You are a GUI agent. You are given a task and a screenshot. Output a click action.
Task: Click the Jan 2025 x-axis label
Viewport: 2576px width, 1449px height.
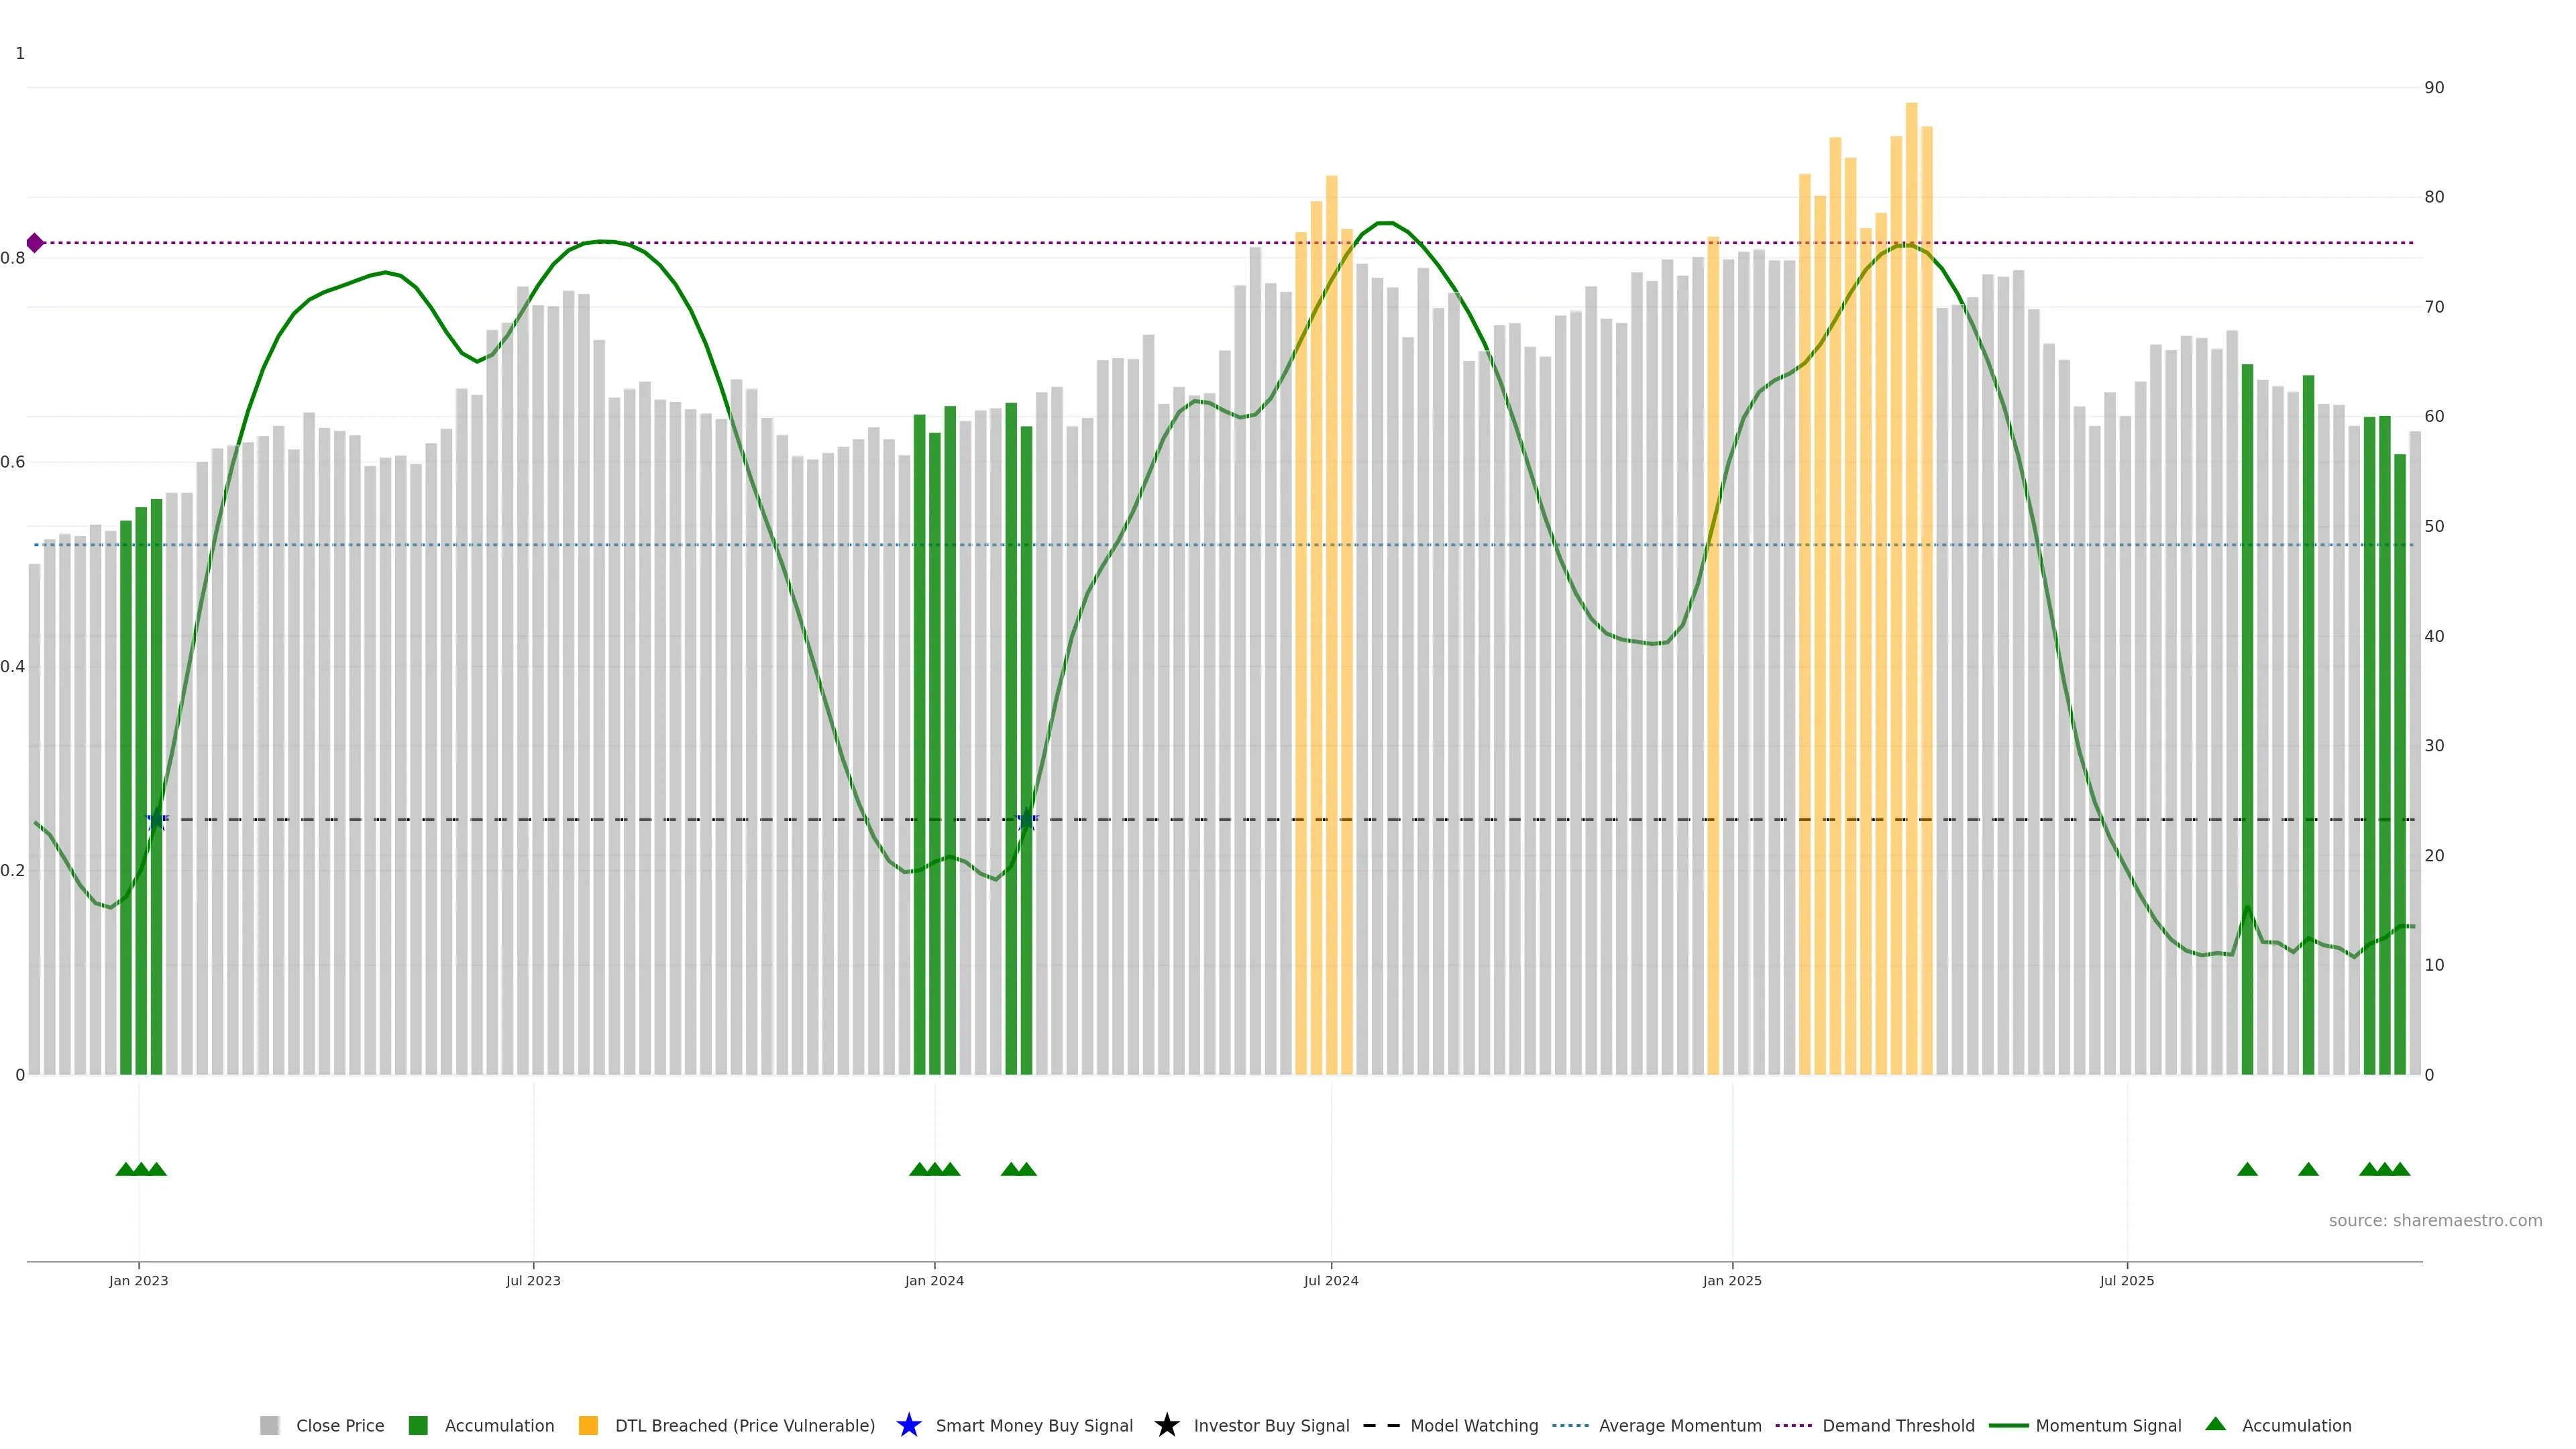pos(1731,1281)
